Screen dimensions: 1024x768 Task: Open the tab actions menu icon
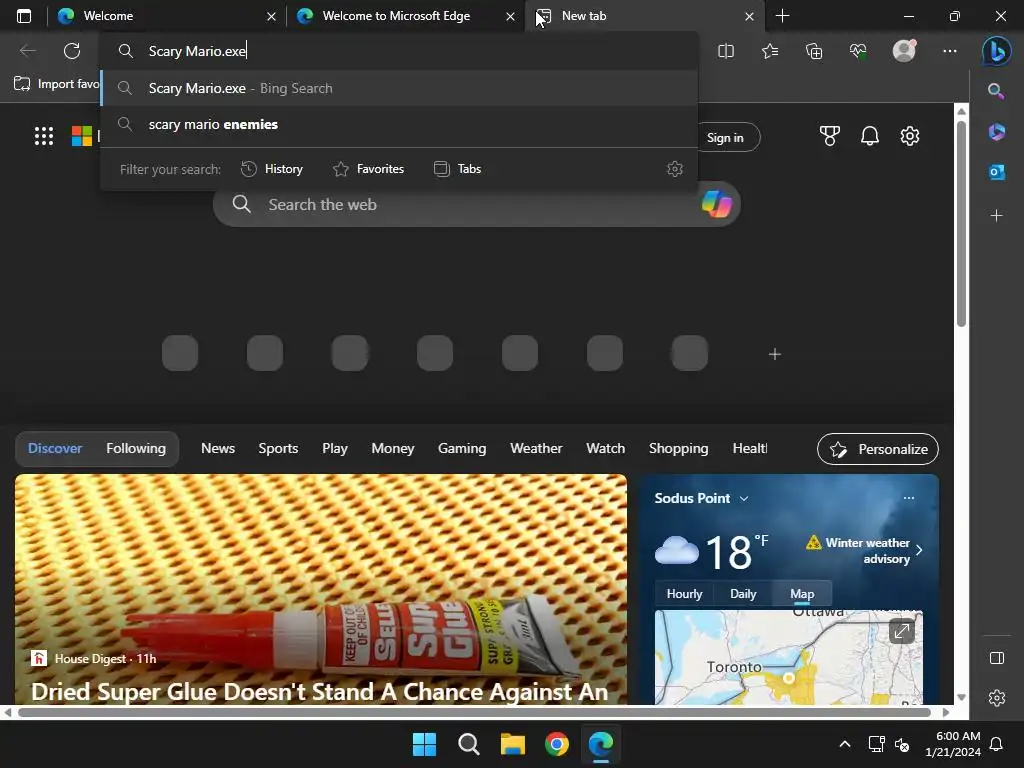point(24,16)
